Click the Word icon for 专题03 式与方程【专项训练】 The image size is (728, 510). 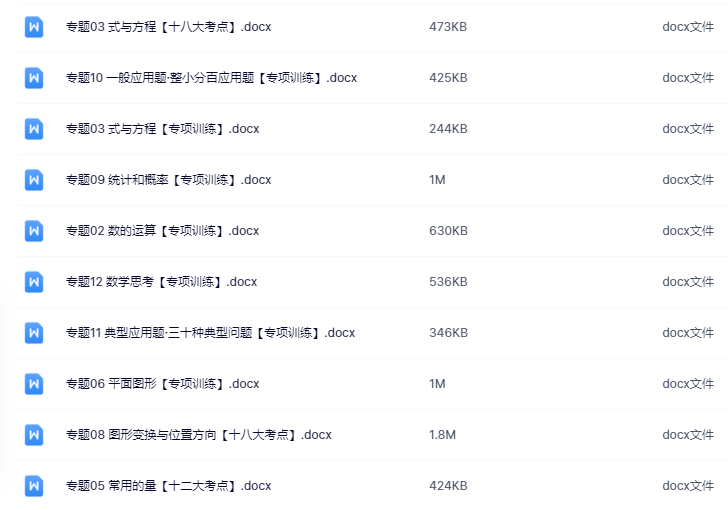tap(34, 129)
